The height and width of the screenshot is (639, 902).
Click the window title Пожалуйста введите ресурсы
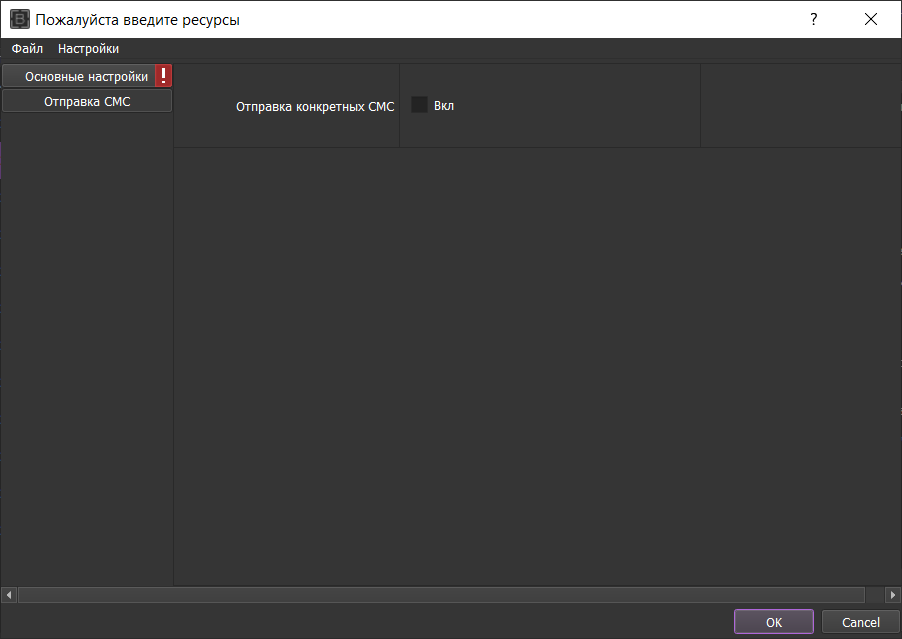click(x=138, y=19)
